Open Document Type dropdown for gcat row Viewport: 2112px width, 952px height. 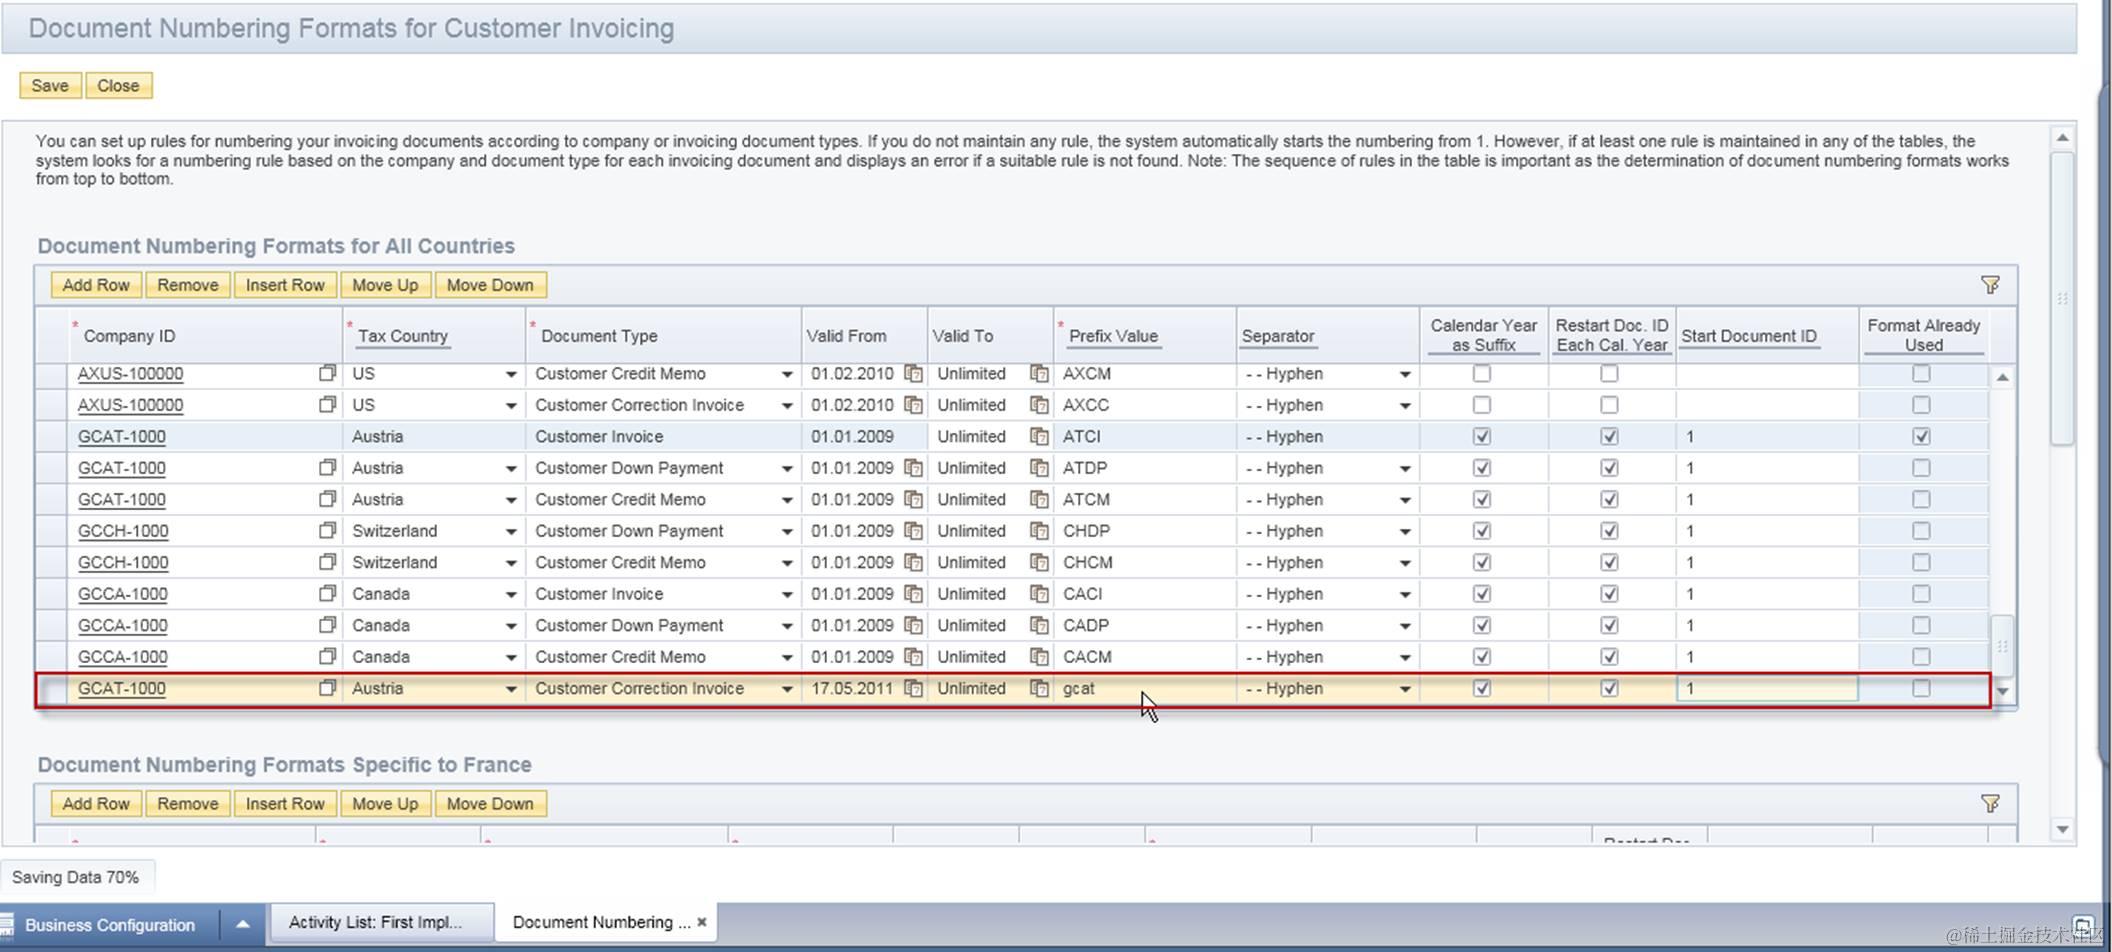[786, 689]
